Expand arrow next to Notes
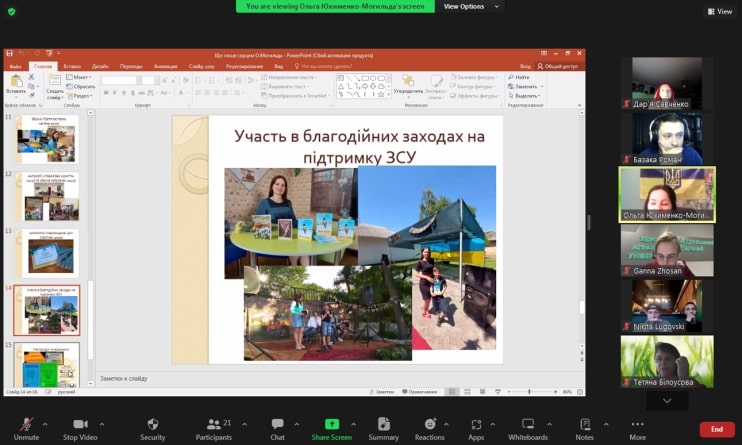This screenshot has width=742, height=445. click(x=606, y=424)
